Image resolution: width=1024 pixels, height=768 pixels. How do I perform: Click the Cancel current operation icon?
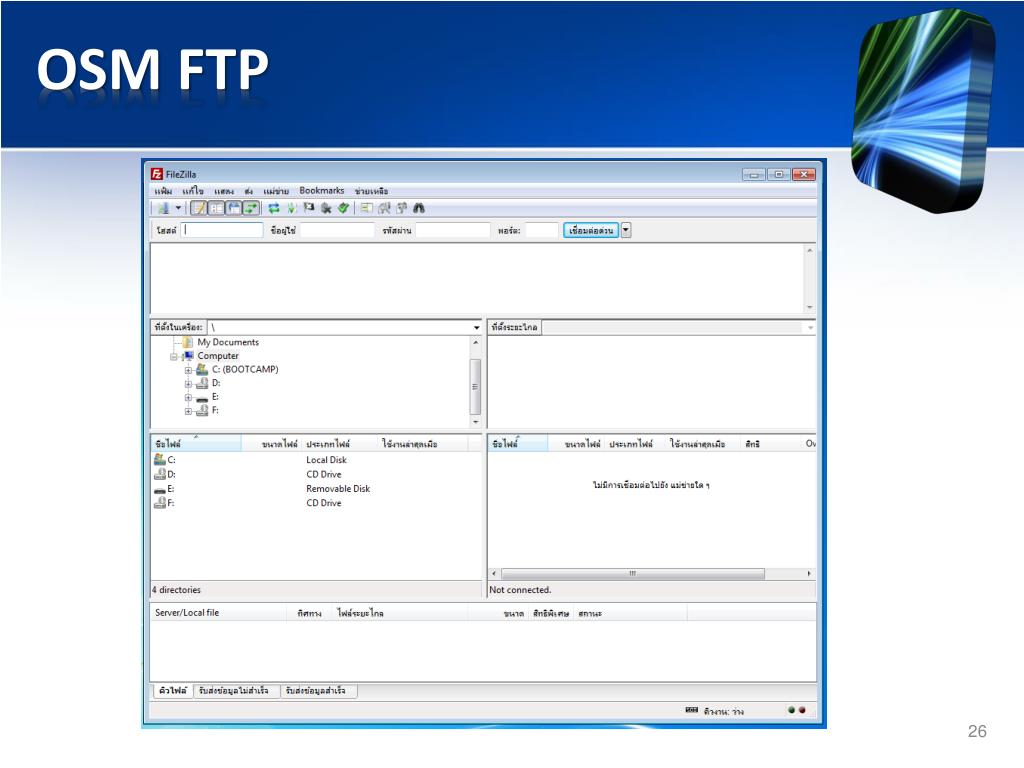click(x=309, y=208)
